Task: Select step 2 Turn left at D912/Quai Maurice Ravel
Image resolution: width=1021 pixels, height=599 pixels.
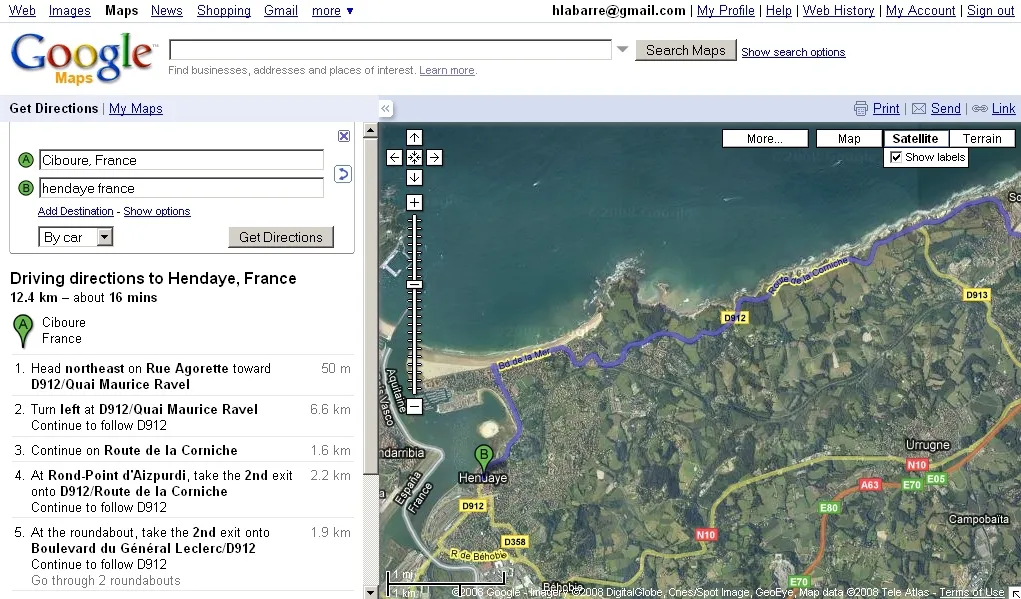Action: 182,417
